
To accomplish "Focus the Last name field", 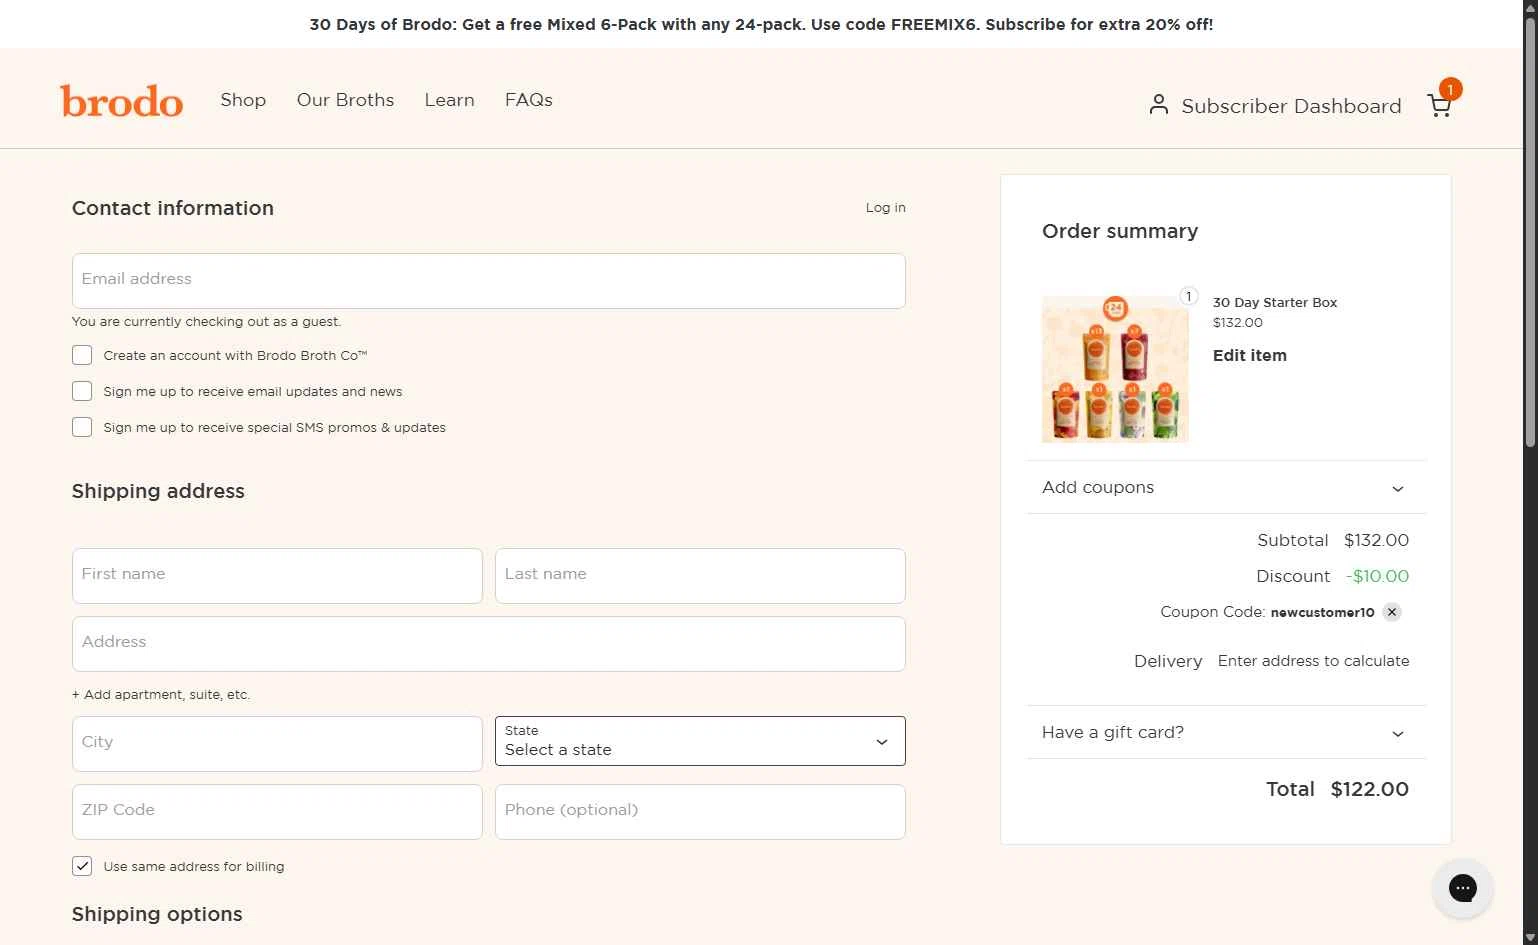I will 700,576.
